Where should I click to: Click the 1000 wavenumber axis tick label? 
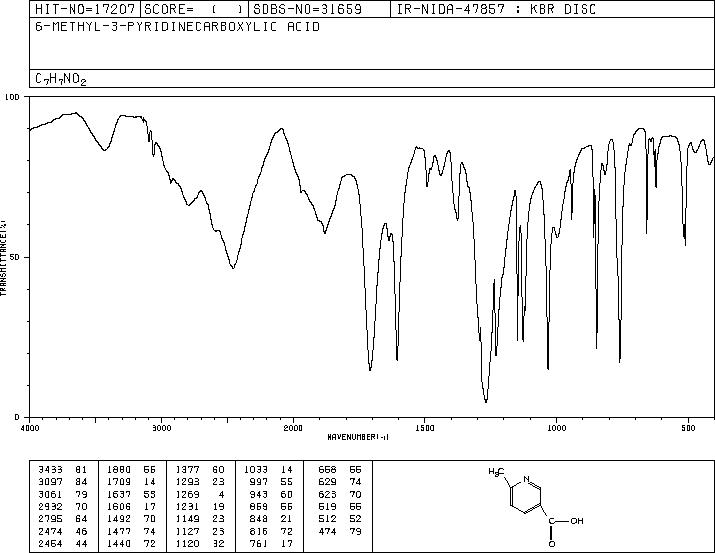pos(556,428)
